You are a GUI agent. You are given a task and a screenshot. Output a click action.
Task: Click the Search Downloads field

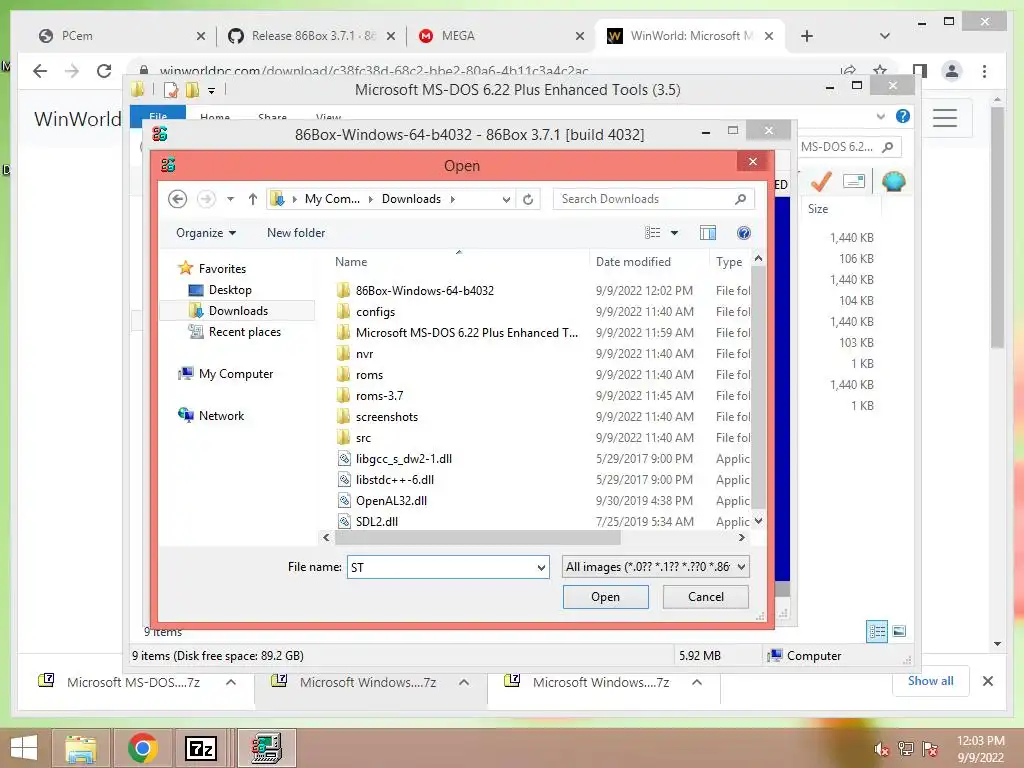click(x=643, y=199)
